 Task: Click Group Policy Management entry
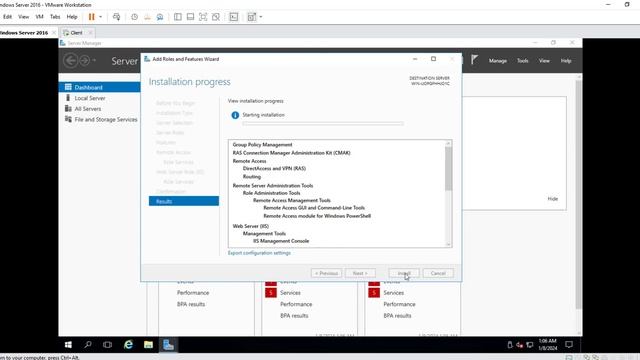(x=262, y=144)
